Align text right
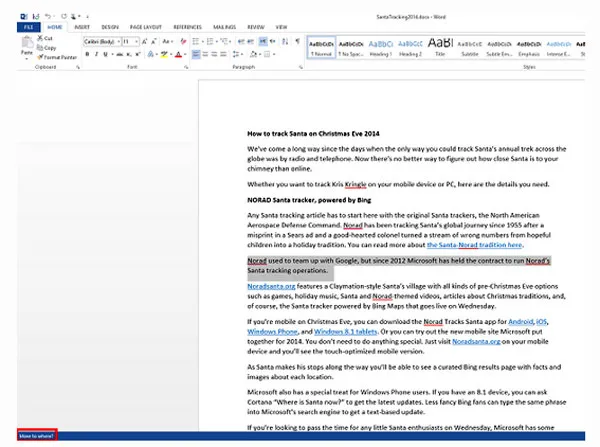 [x=214, y=54]
